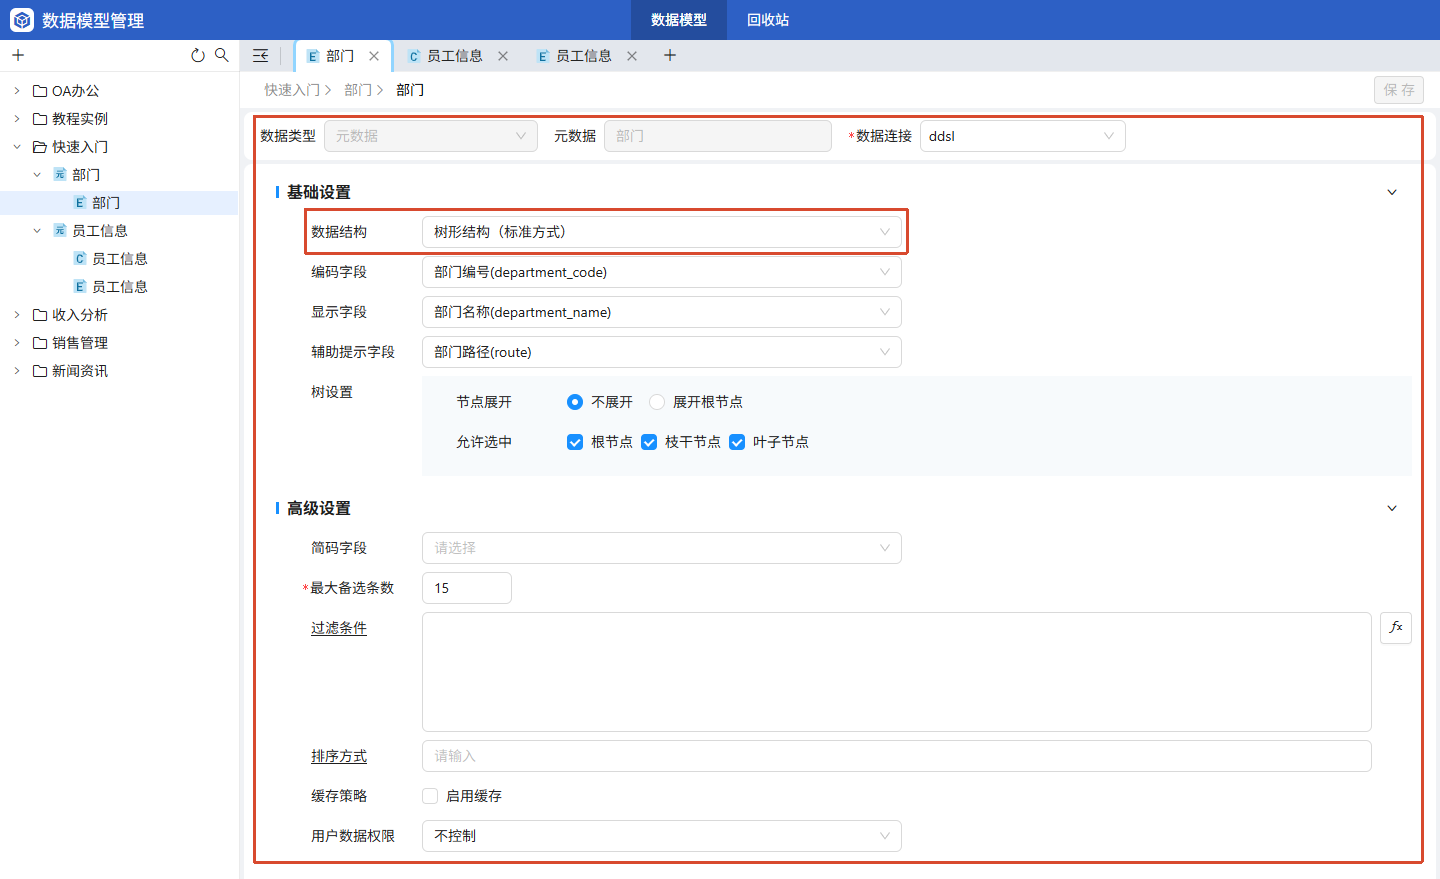Viewport: 1440px width, 879px height.
Task: Click the 过滤条件 text area
Action: tap(897, 672)
